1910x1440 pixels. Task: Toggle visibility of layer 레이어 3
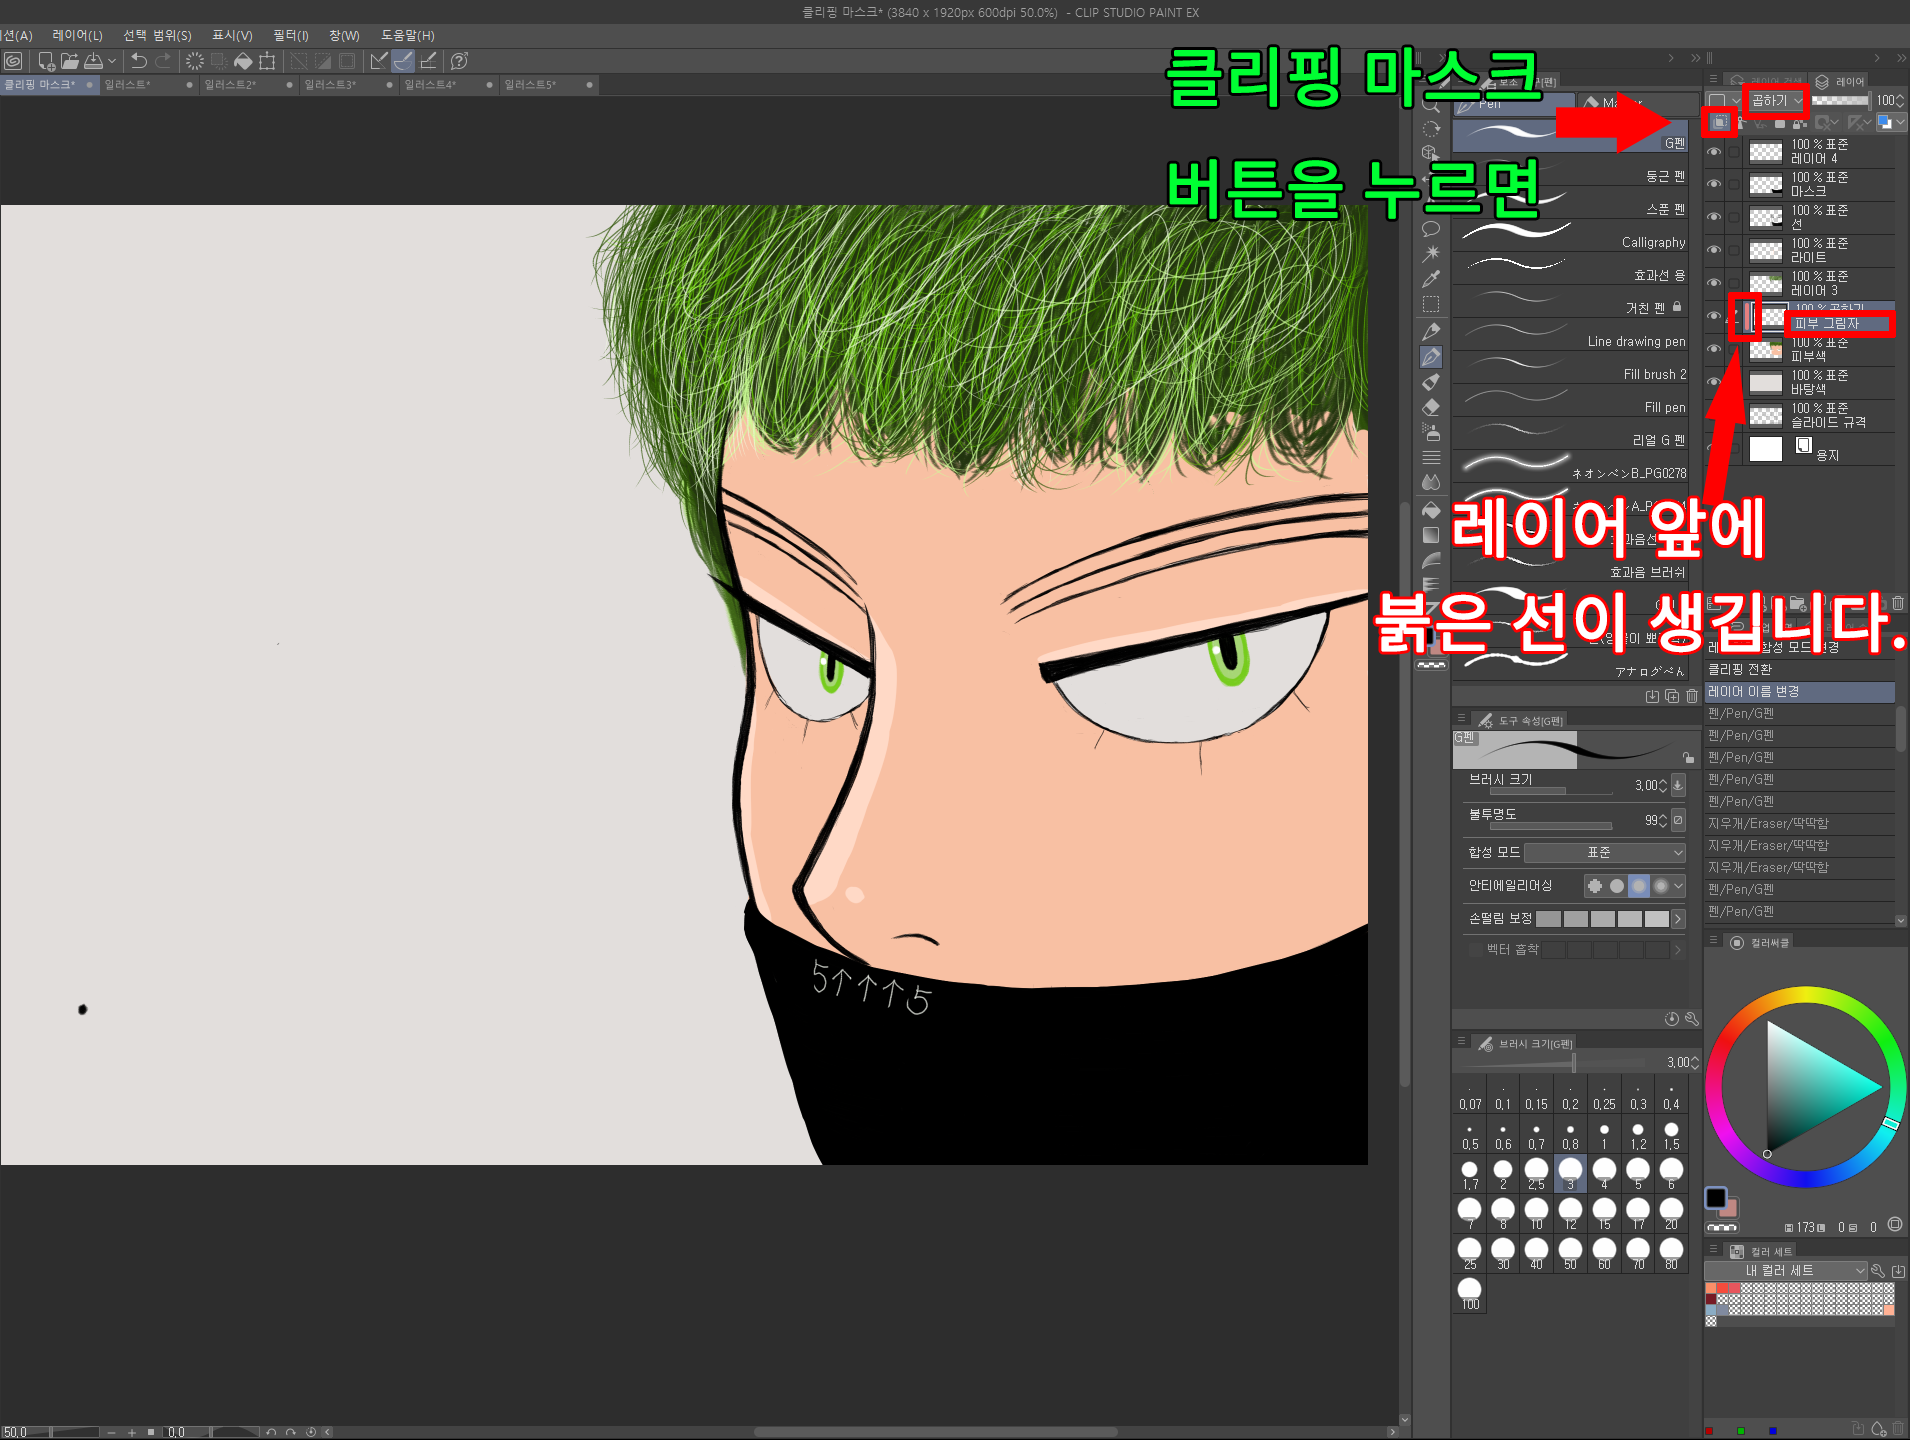(x=1714, y=283)
